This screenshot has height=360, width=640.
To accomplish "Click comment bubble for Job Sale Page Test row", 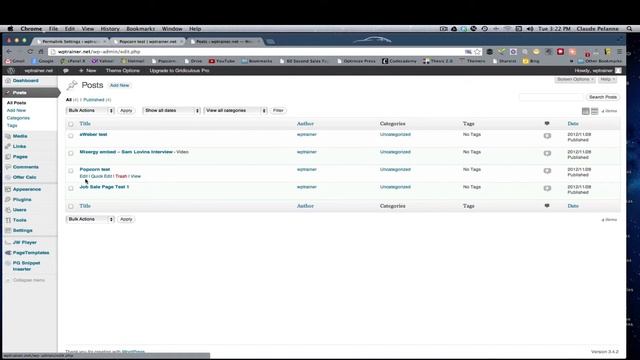I will point(547,189).
